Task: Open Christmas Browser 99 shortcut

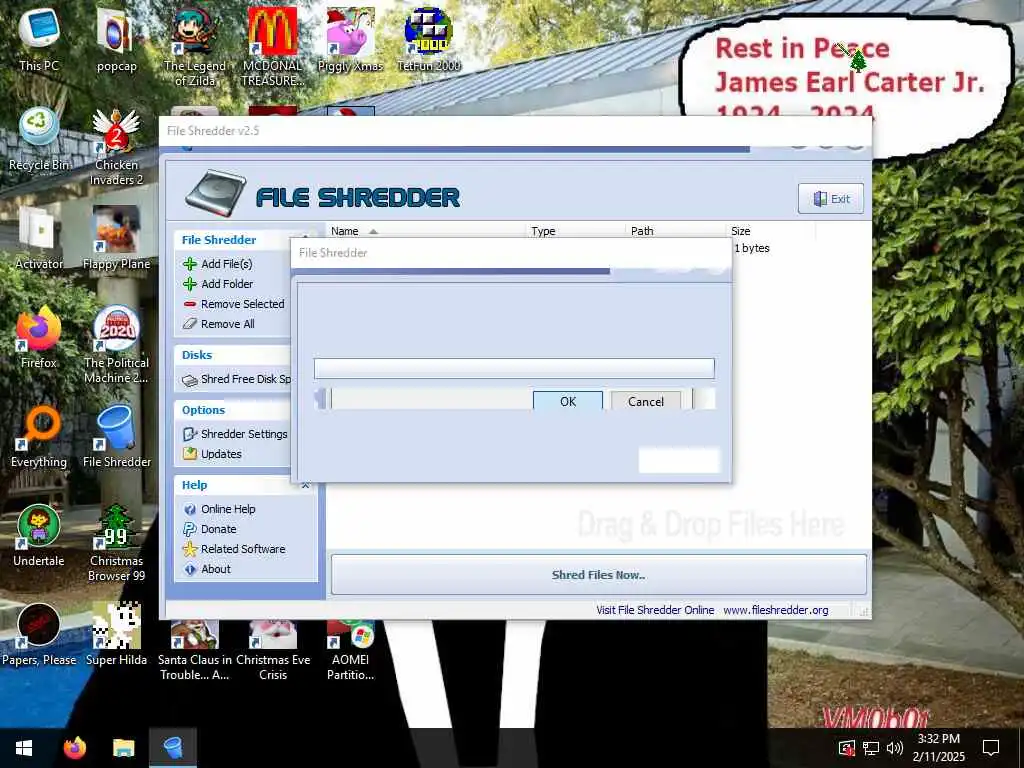Action: tap(116, 543)
